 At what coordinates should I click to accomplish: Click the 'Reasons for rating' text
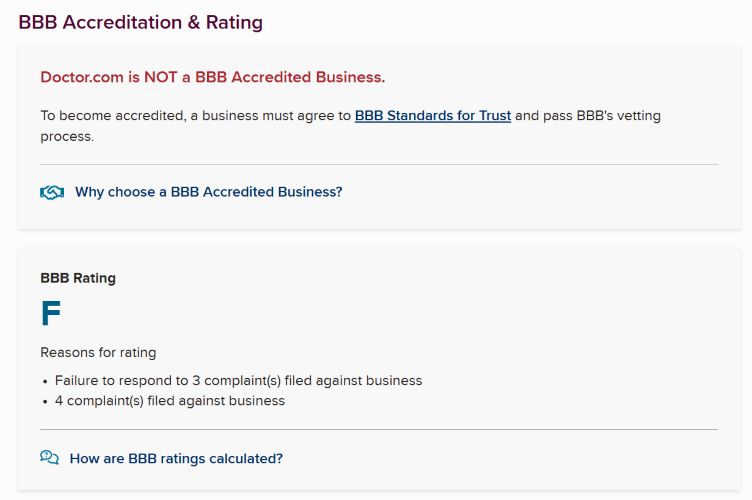(x=98, y=352)
